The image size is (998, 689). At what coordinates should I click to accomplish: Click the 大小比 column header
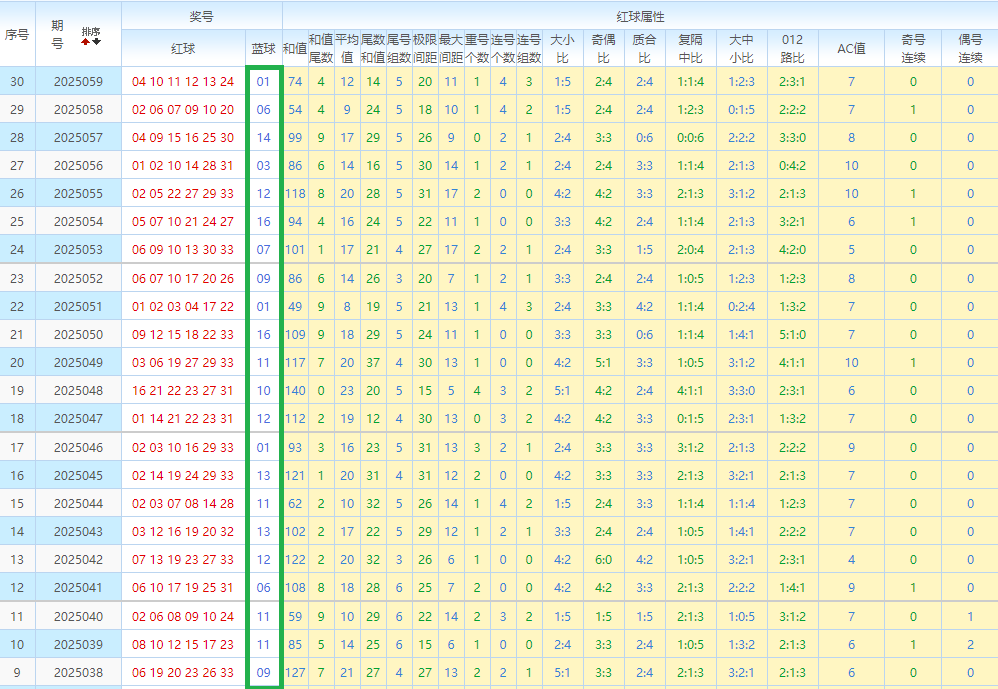(x=563, y=48)
